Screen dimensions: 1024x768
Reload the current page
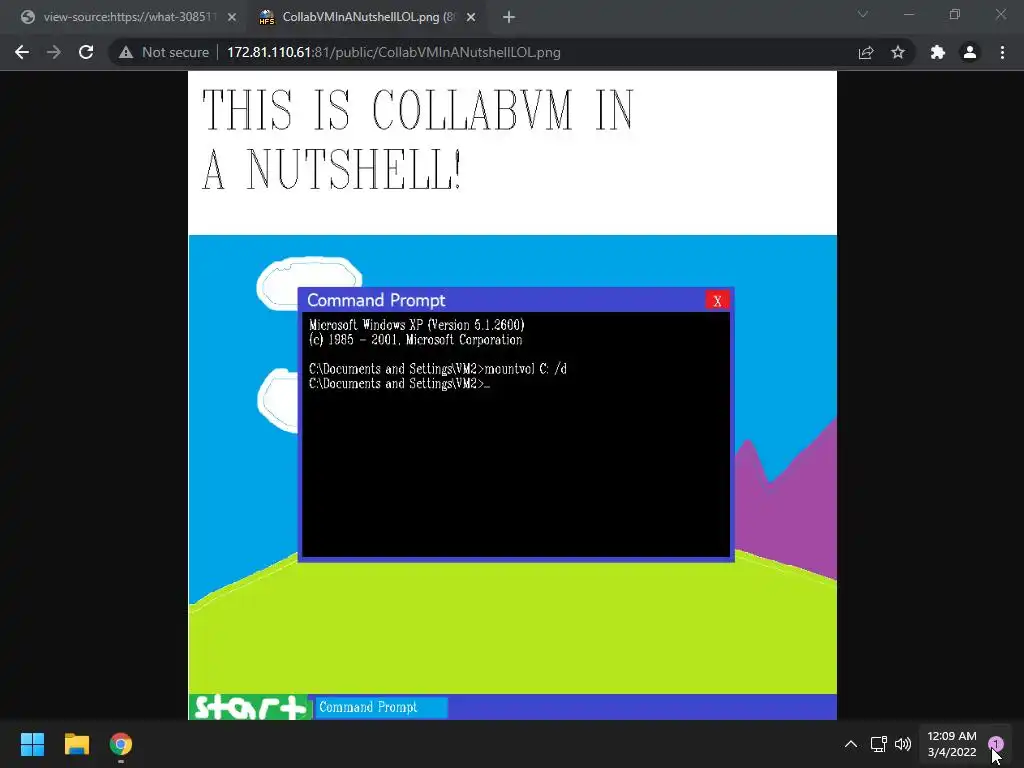point(86,52)
